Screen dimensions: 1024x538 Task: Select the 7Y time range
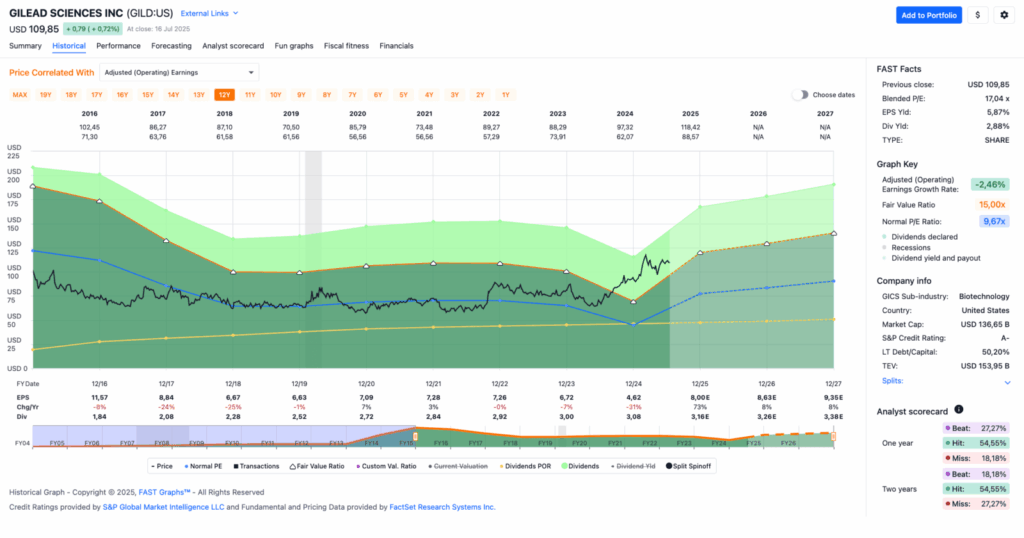(352, 95)
